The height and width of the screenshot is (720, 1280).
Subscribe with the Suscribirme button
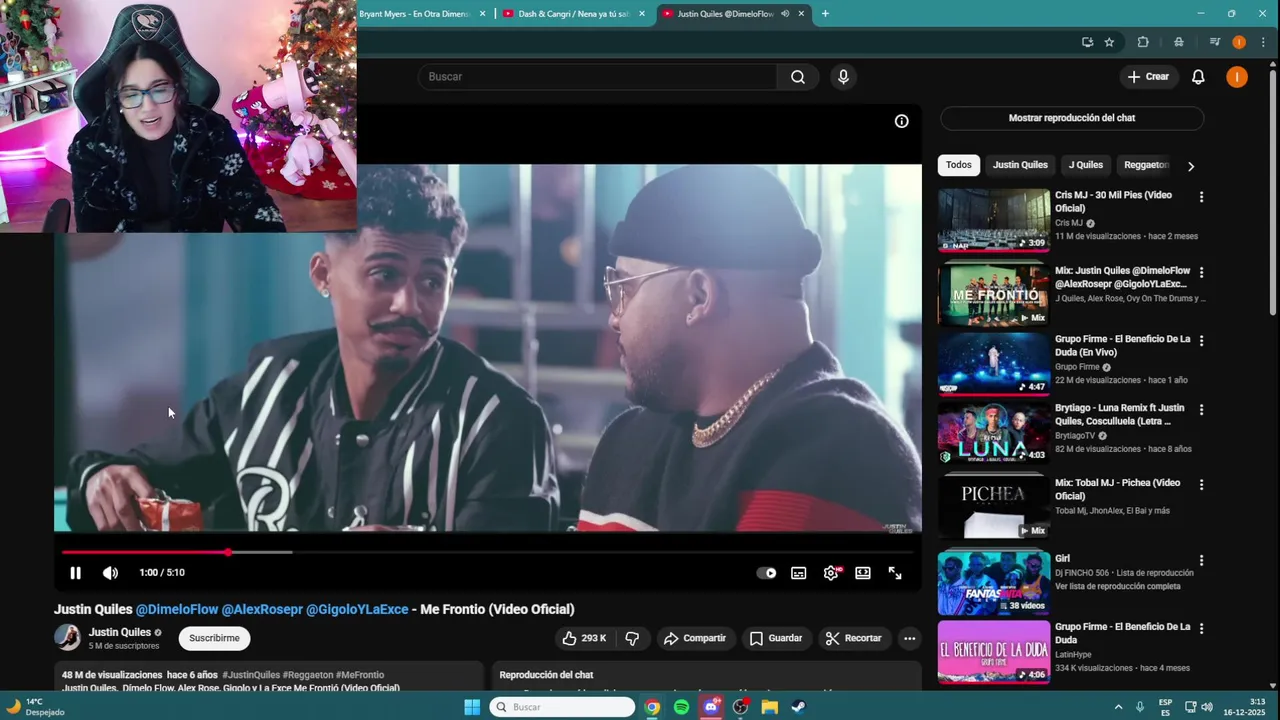[215, 638]
